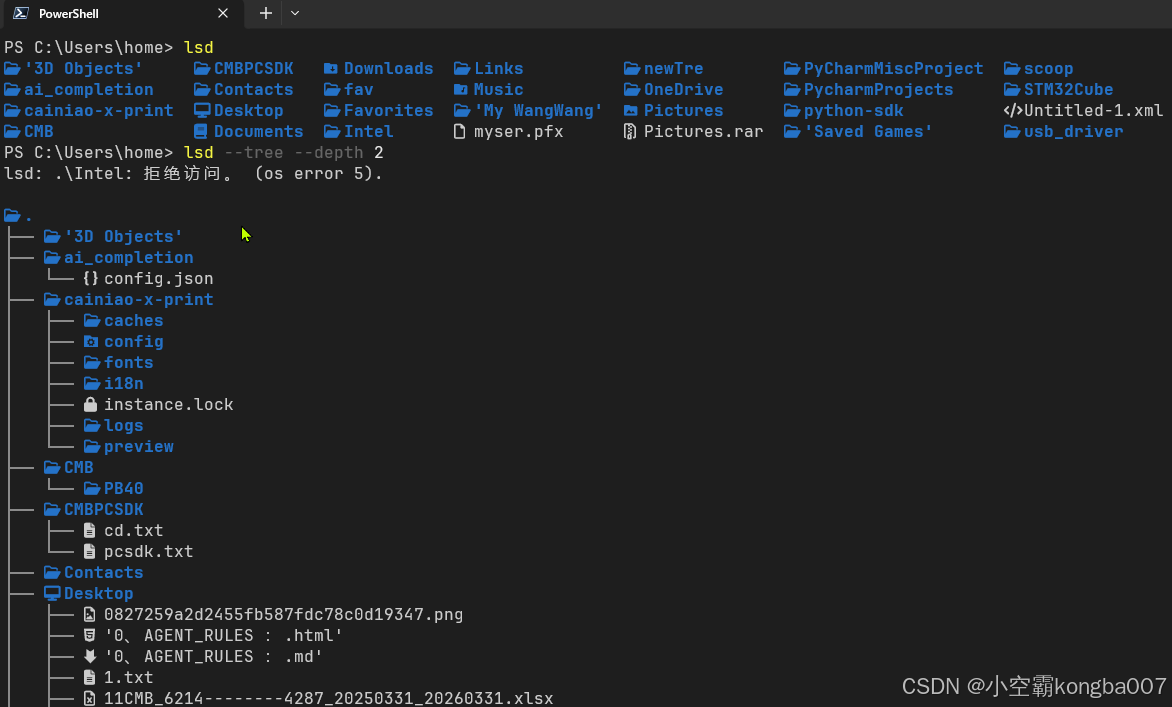Screen dimensions: 1172x707
Task: Click the myser.pfx file icon
Action: coord(460,132)
